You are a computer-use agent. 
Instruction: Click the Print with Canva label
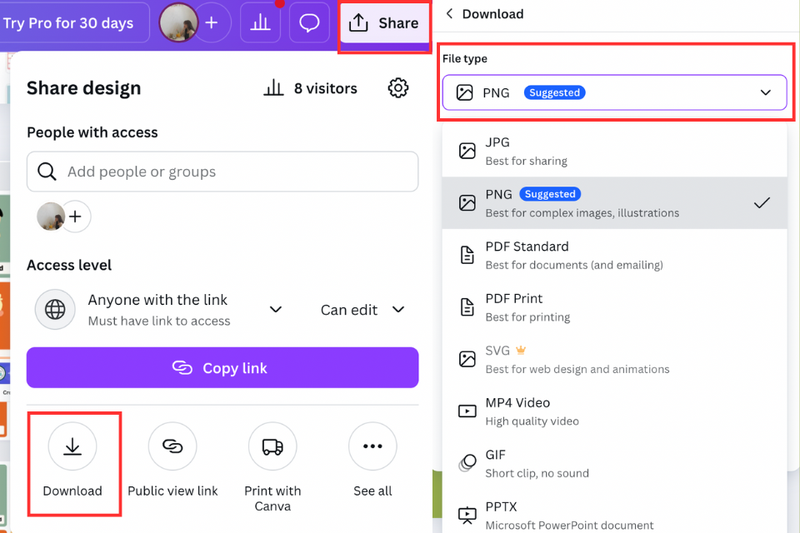[272, 498]
